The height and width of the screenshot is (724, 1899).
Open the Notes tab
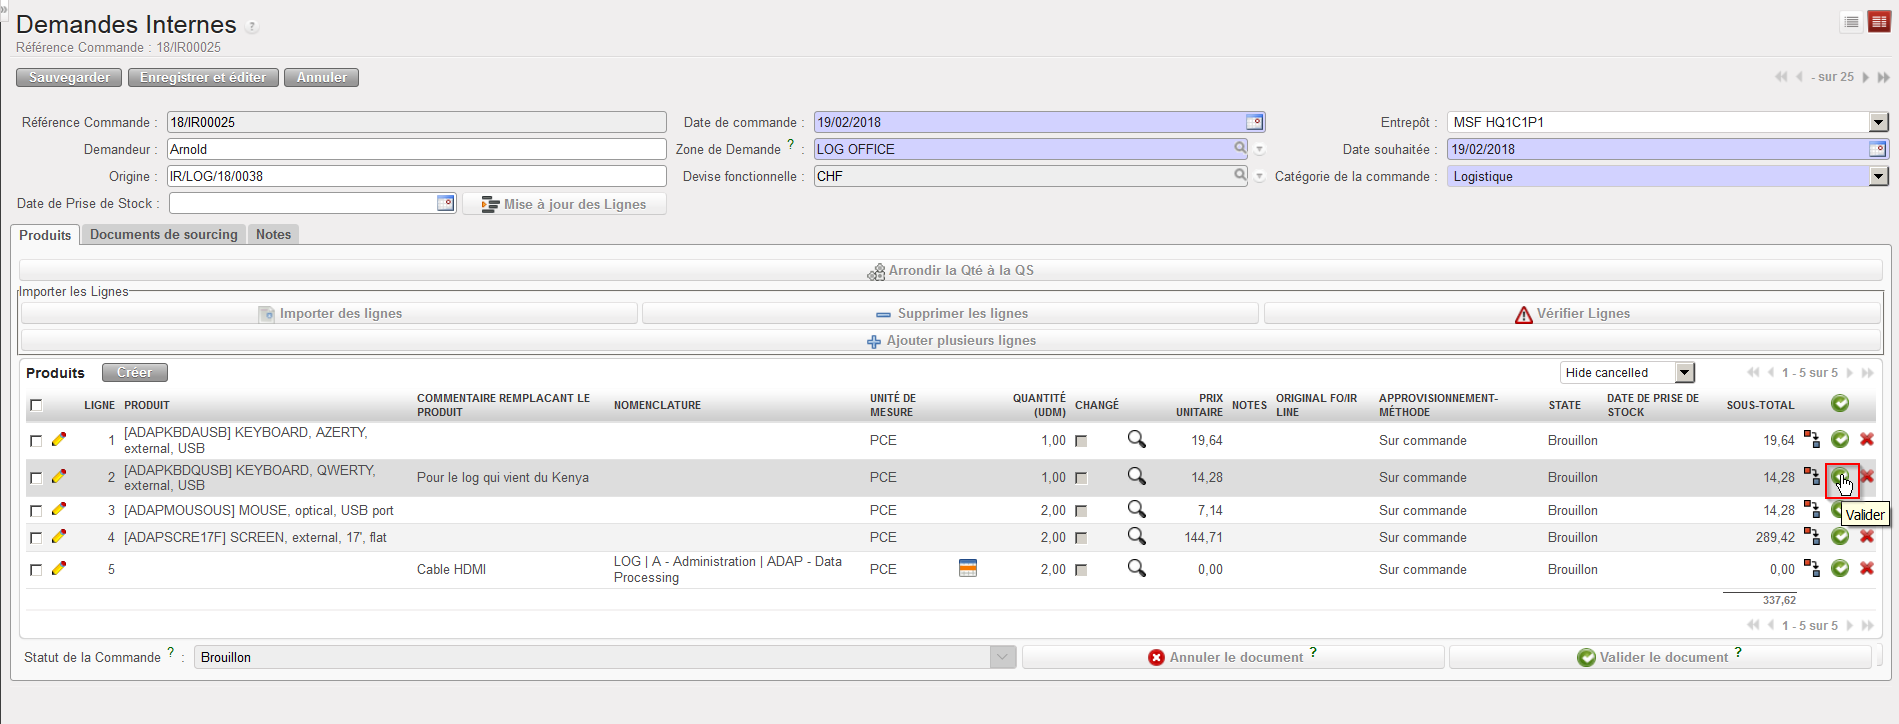click(x=273, y=235)
